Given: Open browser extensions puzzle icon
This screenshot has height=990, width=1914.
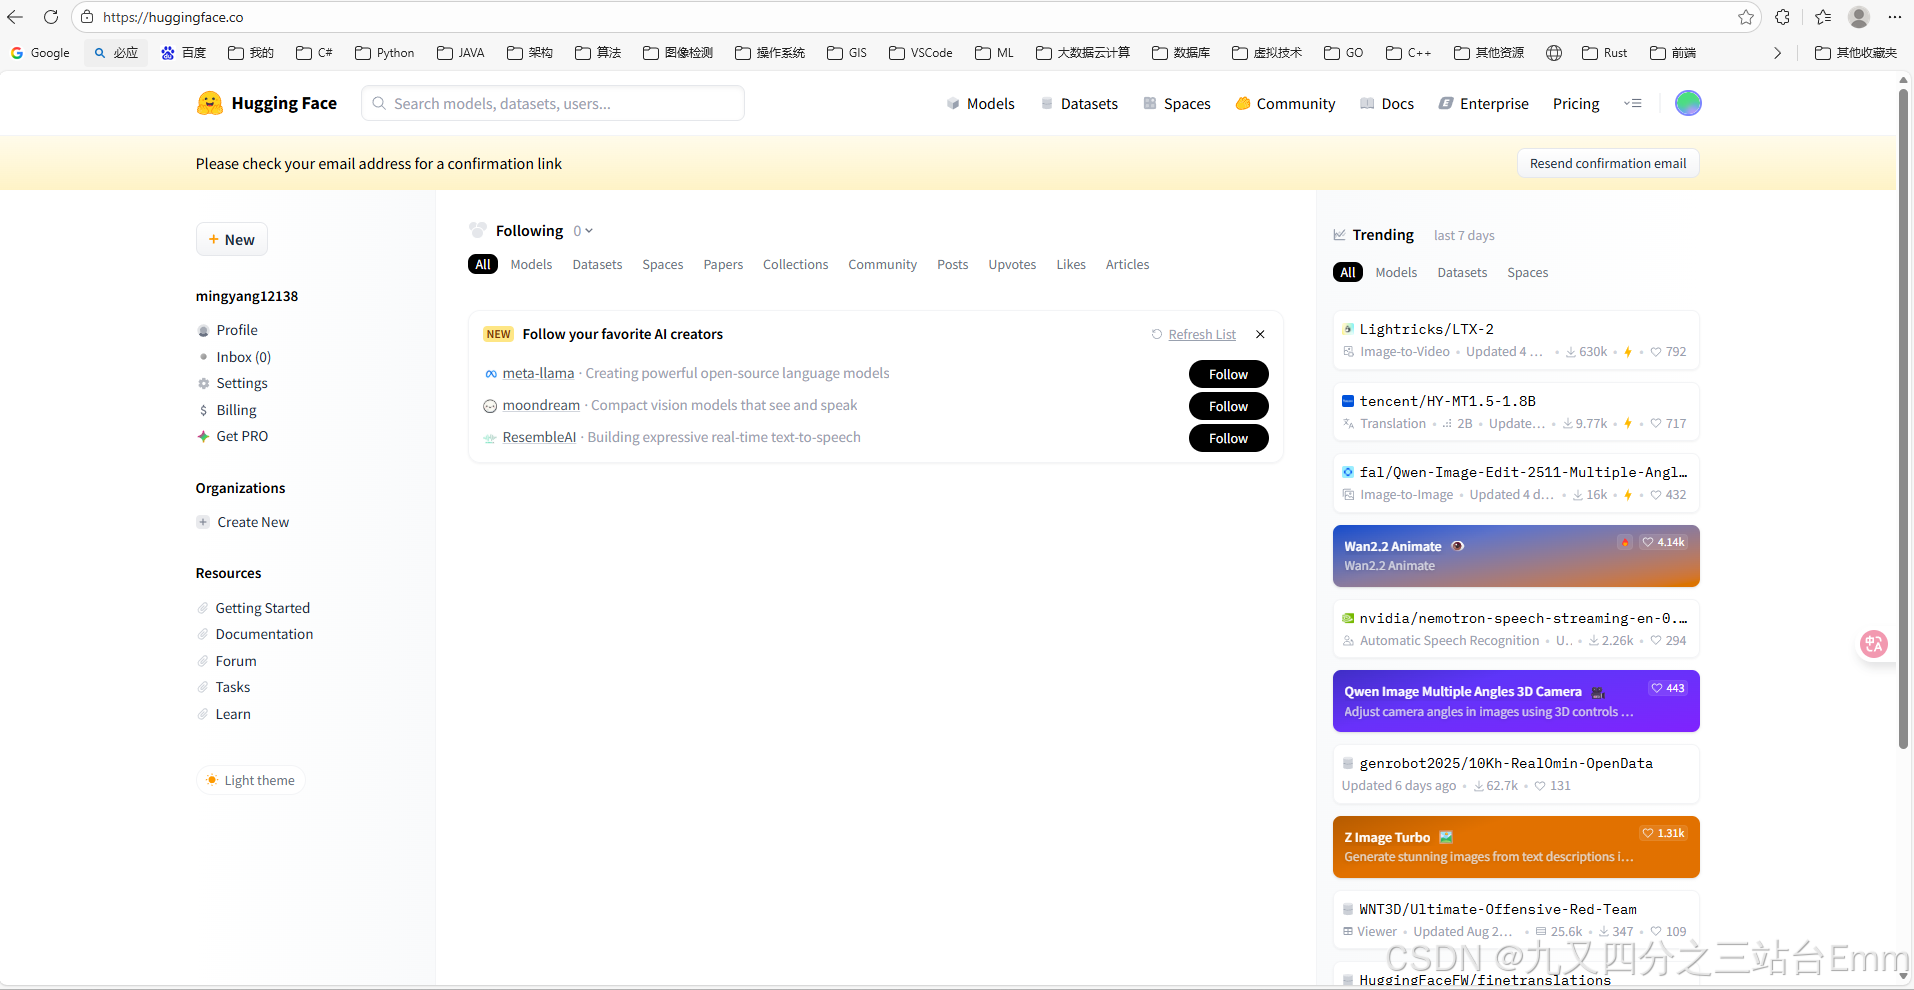Looking at the screenshot, I should [1782, 17].
